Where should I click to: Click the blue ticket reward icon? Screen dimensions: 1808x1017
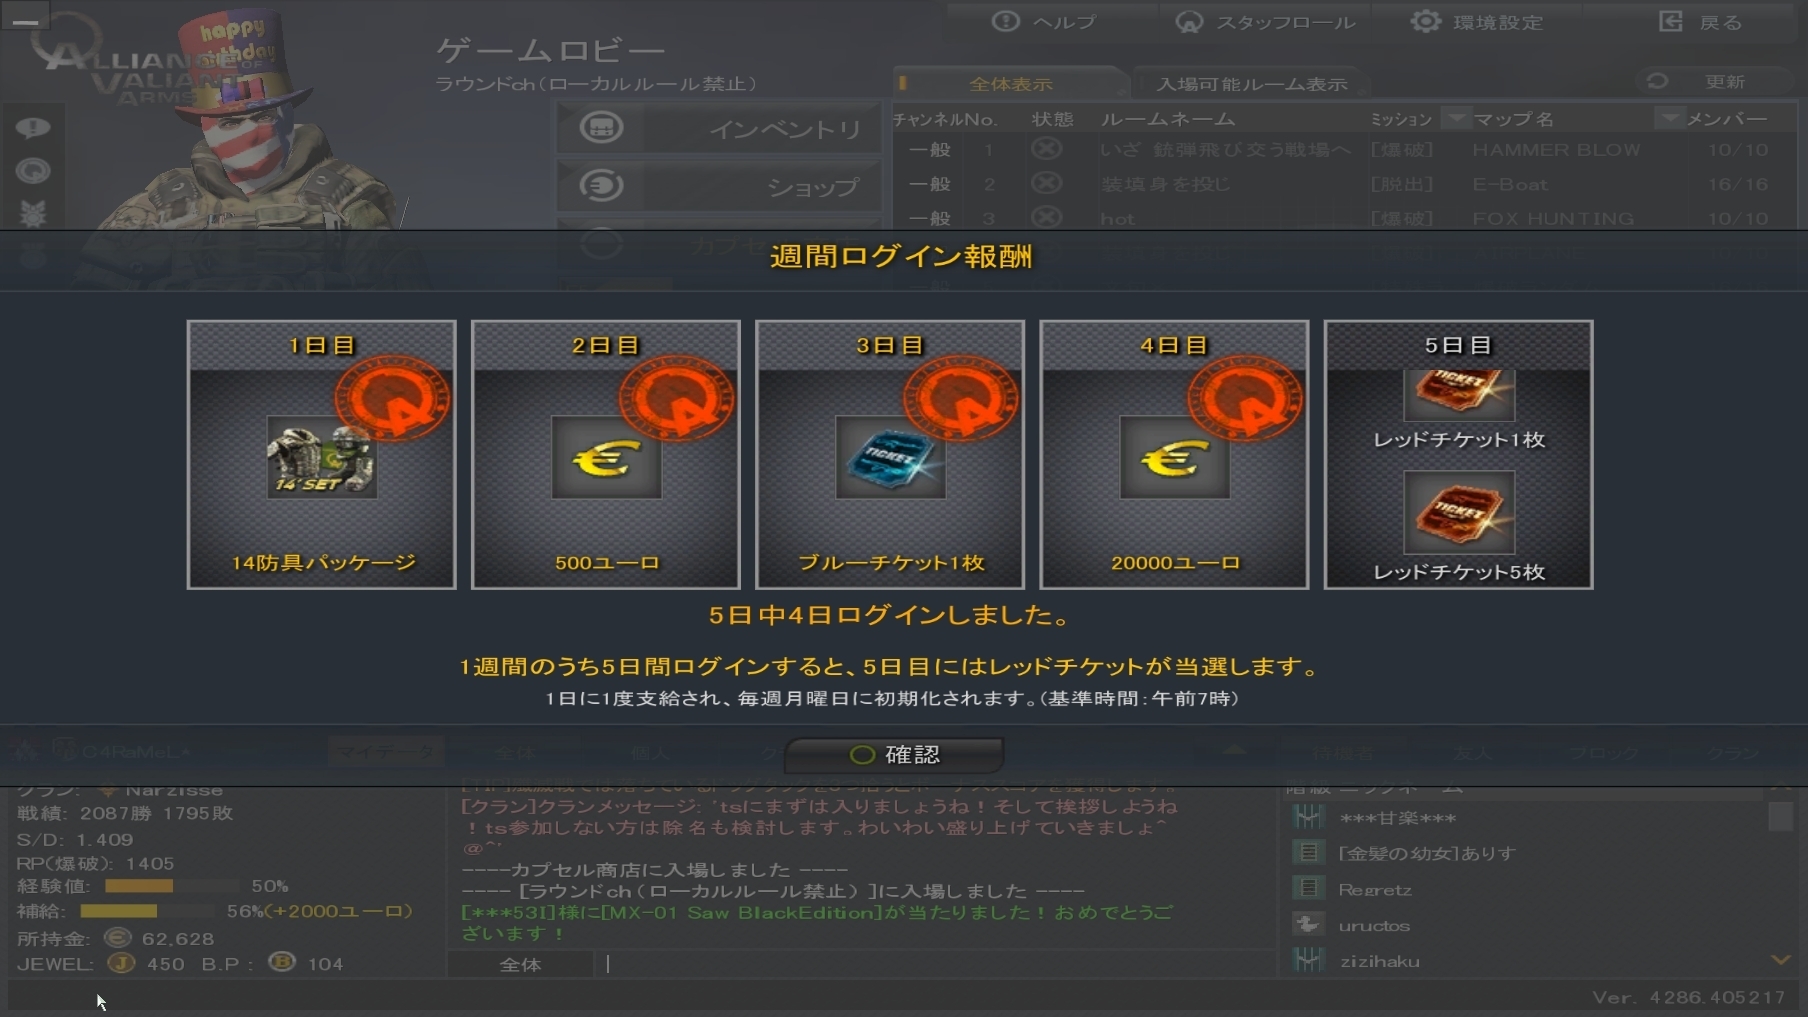(x=890, y=458)
